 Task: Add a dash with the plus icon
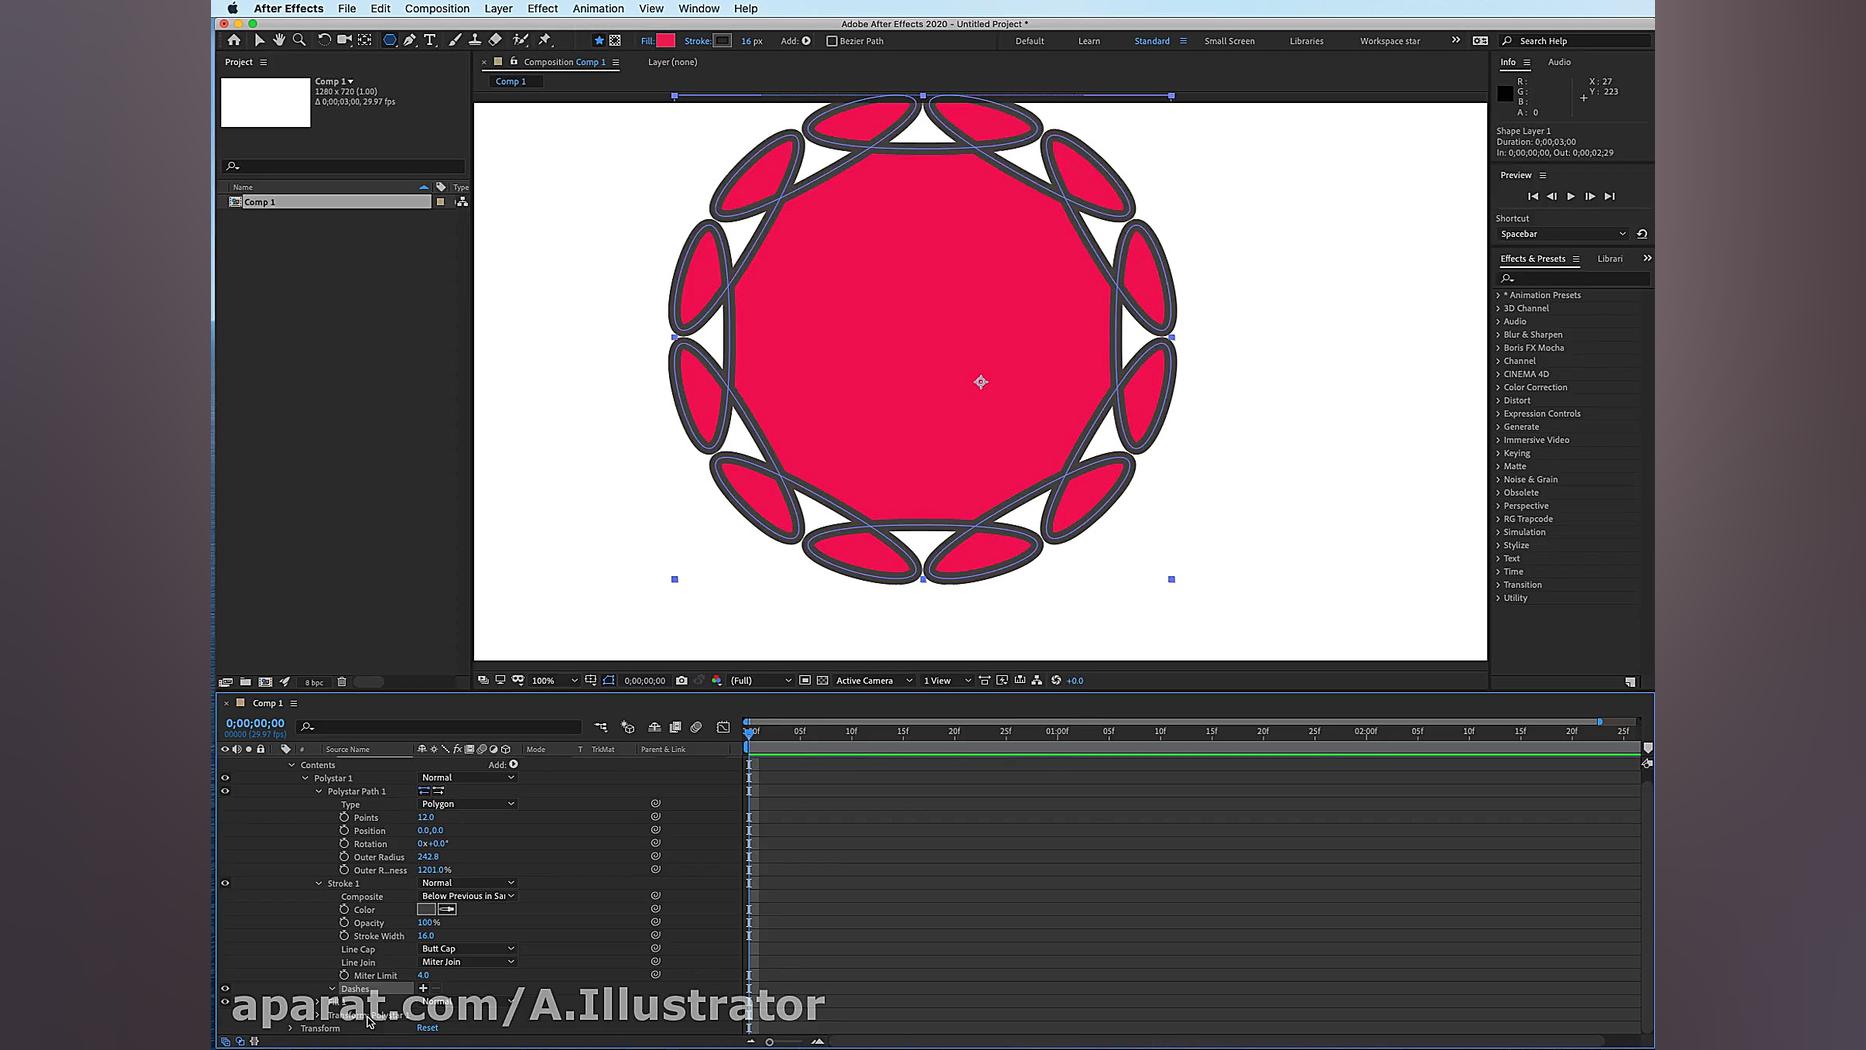point(423,988)
